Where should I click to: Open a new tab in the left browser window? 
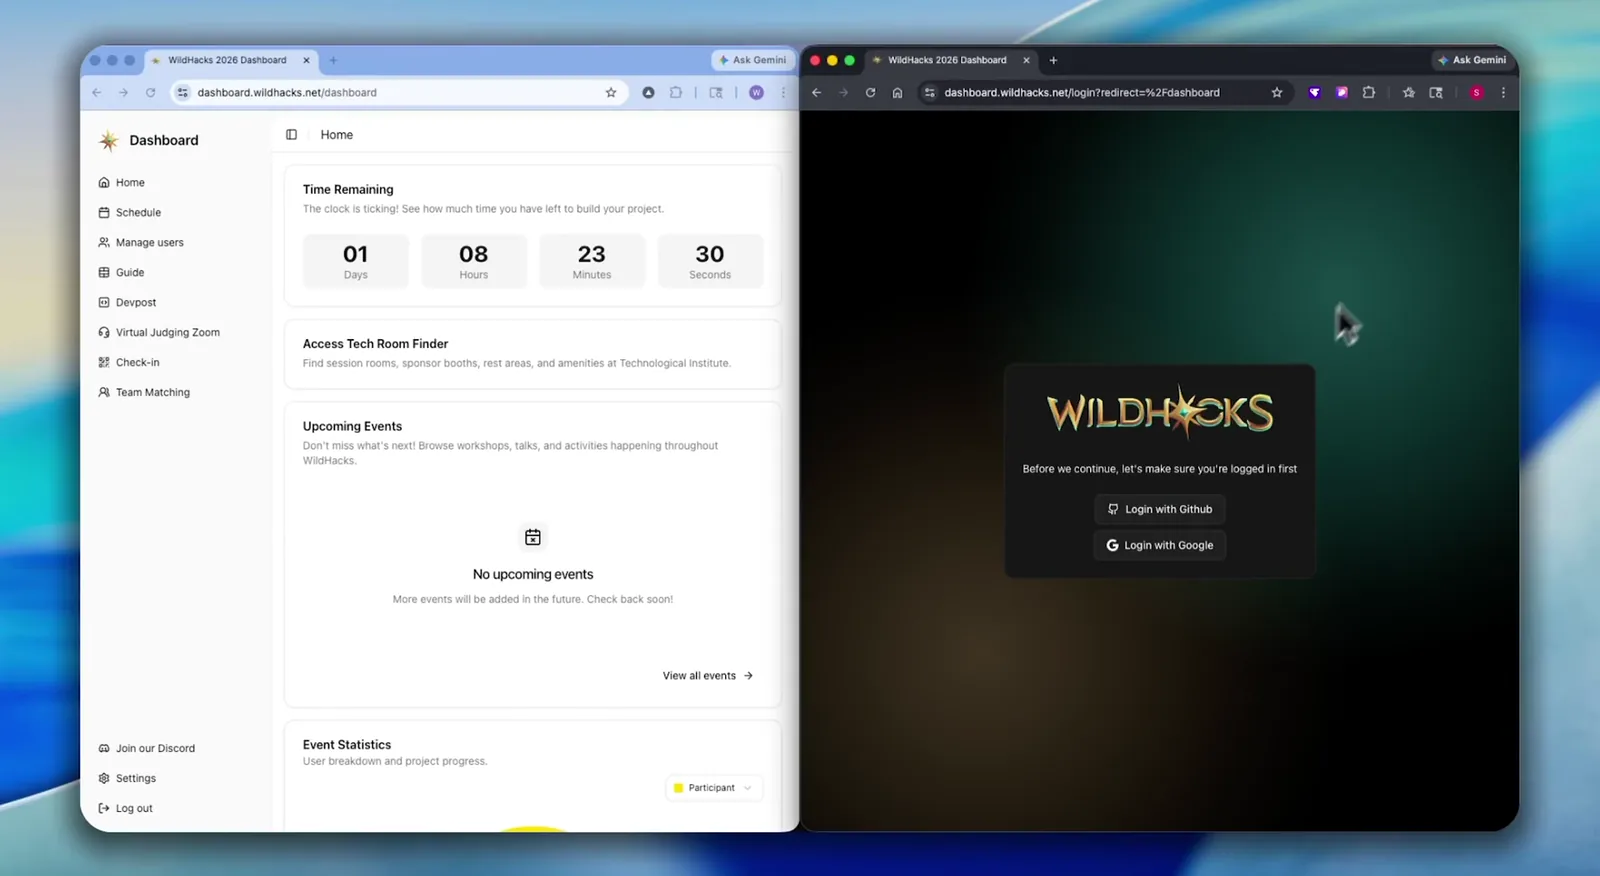(x=333, y=60)
